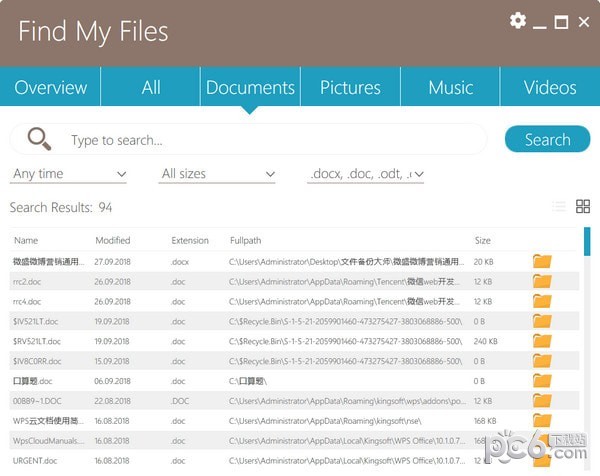Sort results by Modified column

[x=113, y=240]
